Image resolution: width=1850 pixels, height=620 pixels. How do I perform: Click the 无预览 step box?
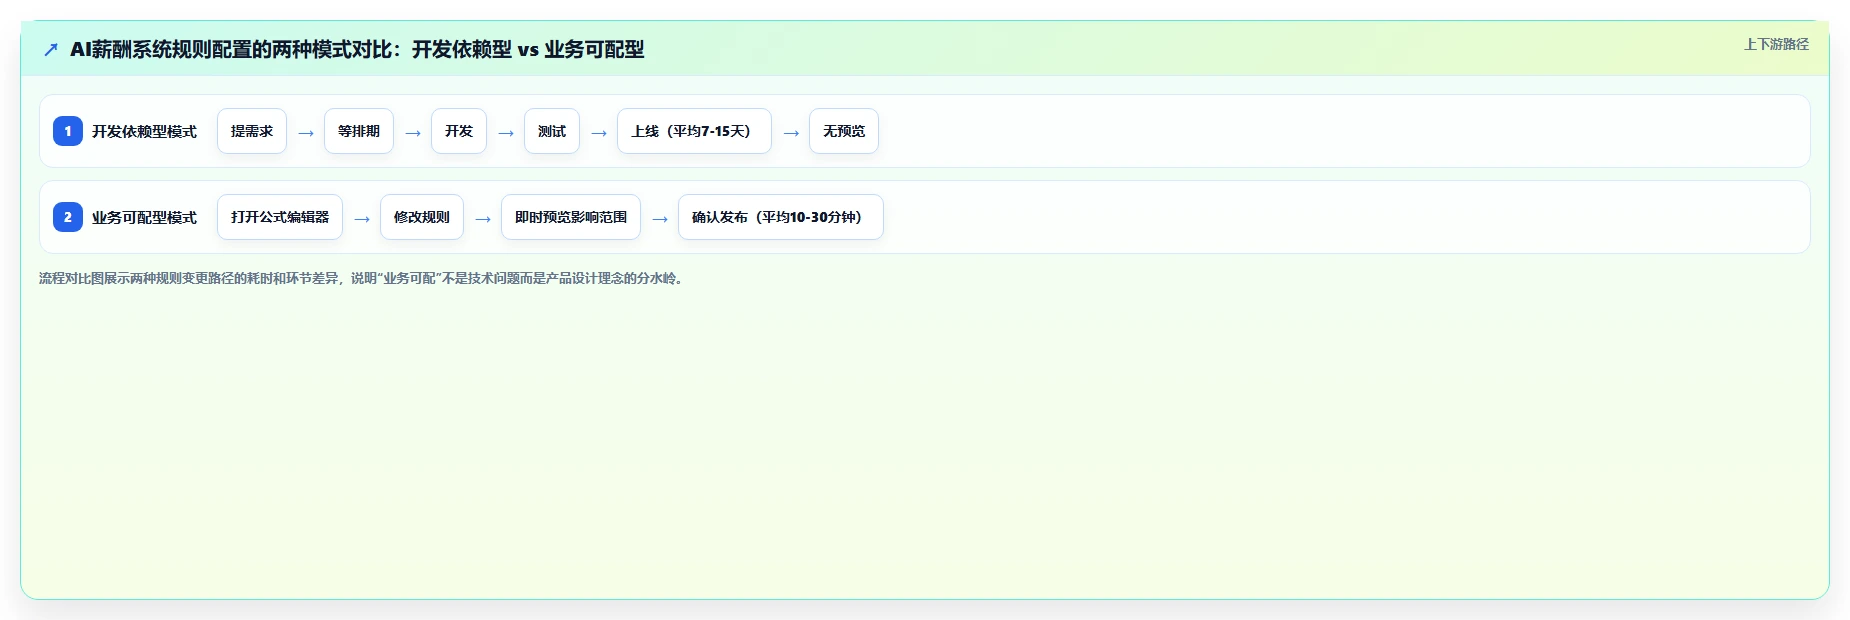[844, 131]
